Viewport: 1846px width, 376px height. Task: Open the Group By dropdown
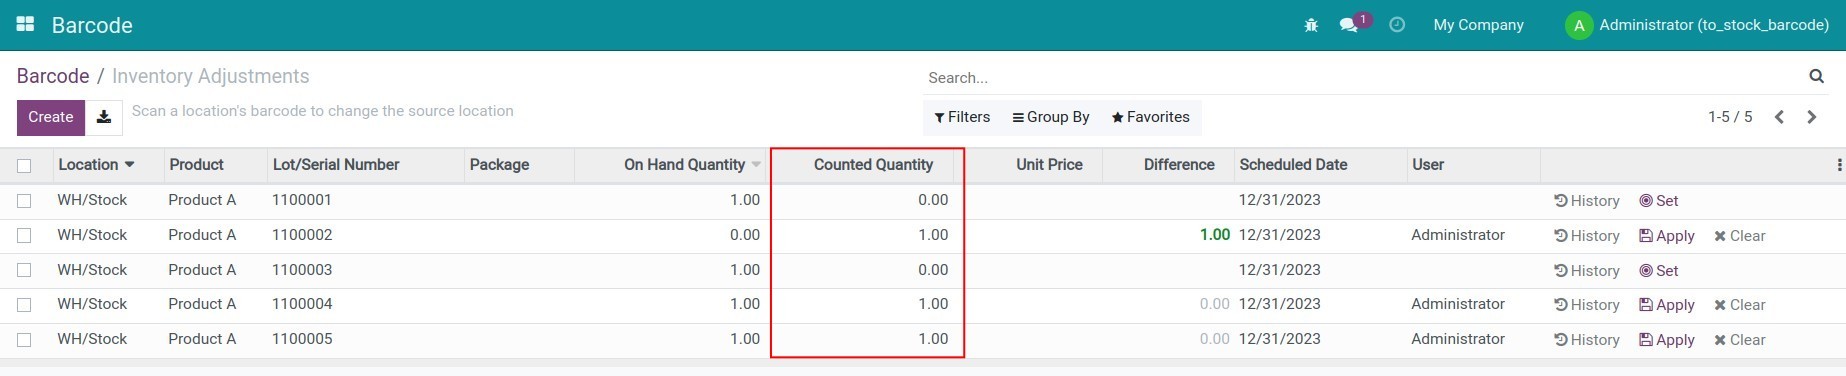(1051, 117)
